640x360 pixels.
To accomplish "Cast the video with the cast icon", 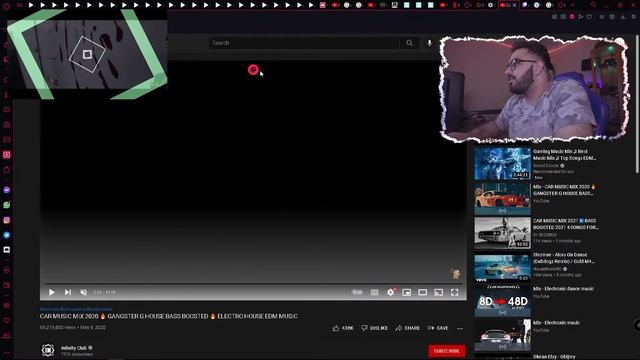I will point(438,292).
